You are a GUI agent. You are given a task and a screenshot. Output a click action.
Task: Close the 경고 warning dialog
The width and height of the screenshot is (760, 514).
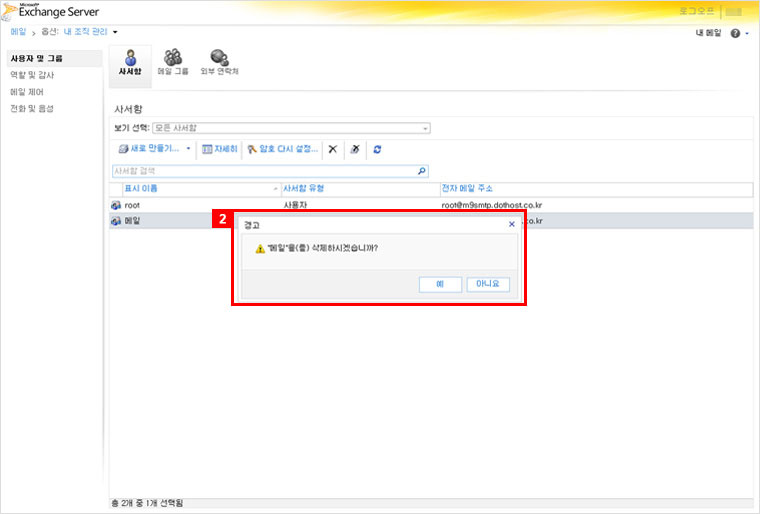[512, 225]
